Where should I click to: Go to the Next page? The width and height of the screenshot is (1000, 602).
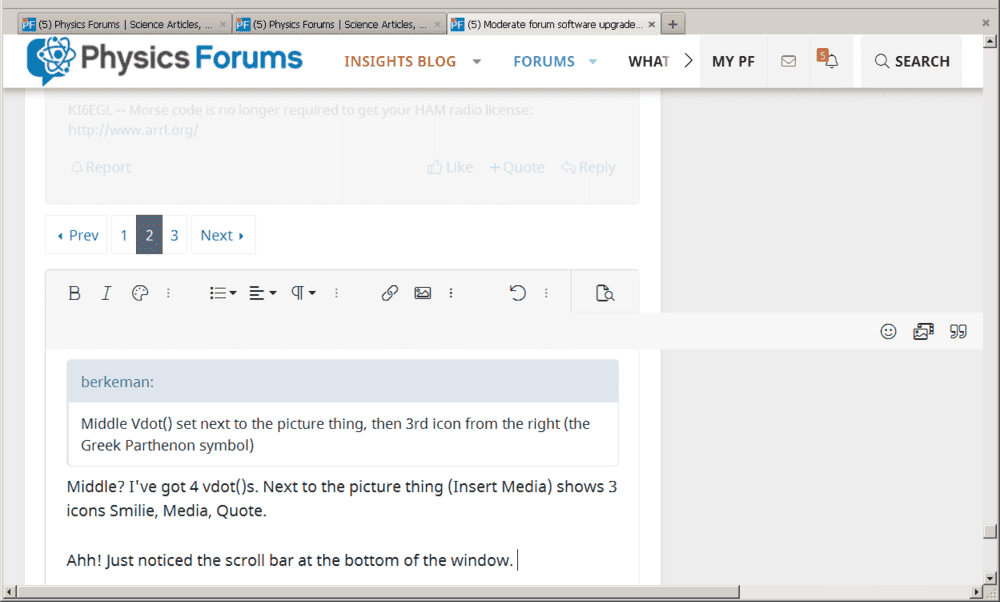[222, 235]
